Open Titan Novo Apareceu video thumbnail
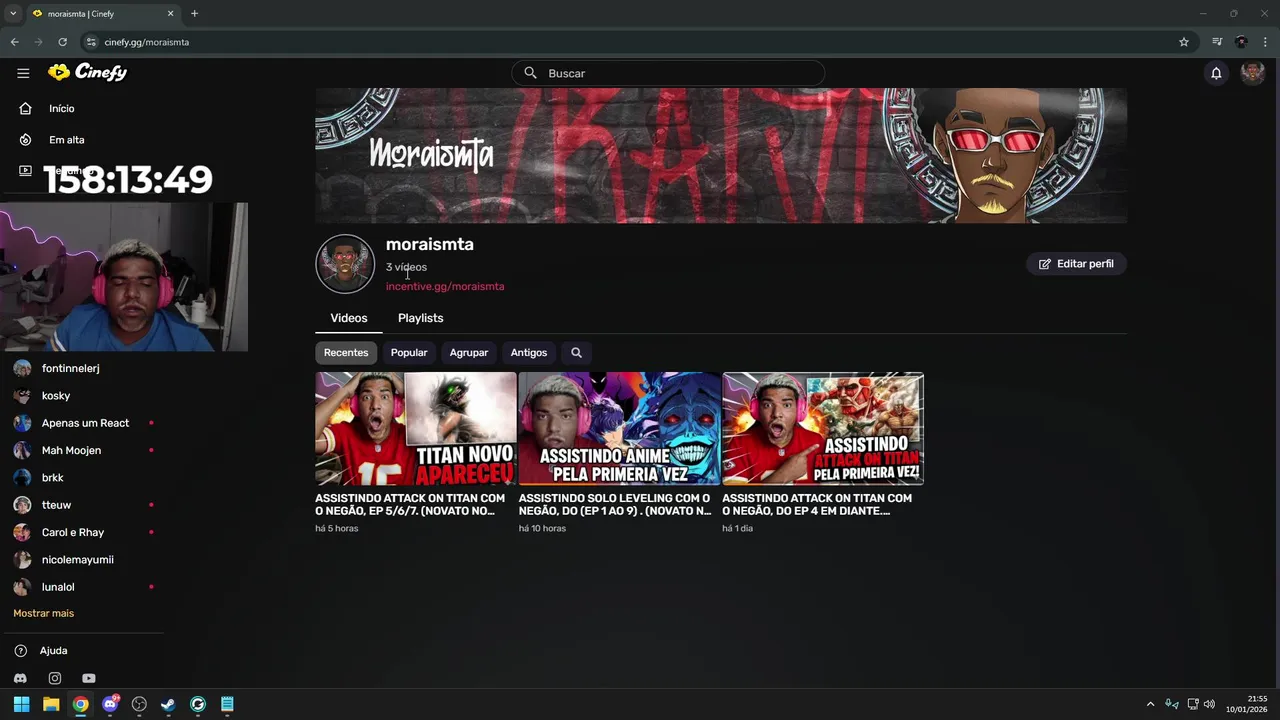Image resolution: width=1280 pixels, height=720 pixels. (416, 428)
